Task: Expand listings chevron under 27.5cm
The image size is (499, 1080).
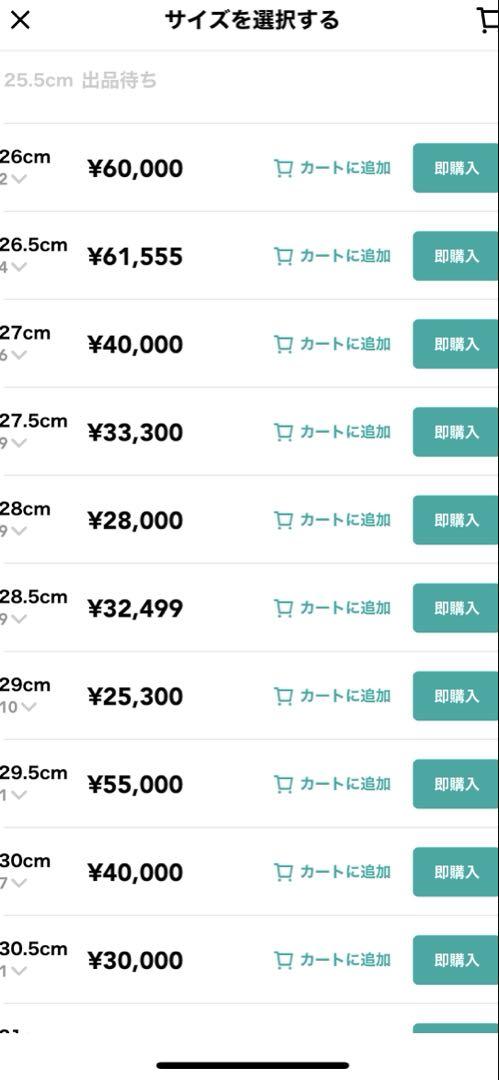Action: tap(19, 443)
